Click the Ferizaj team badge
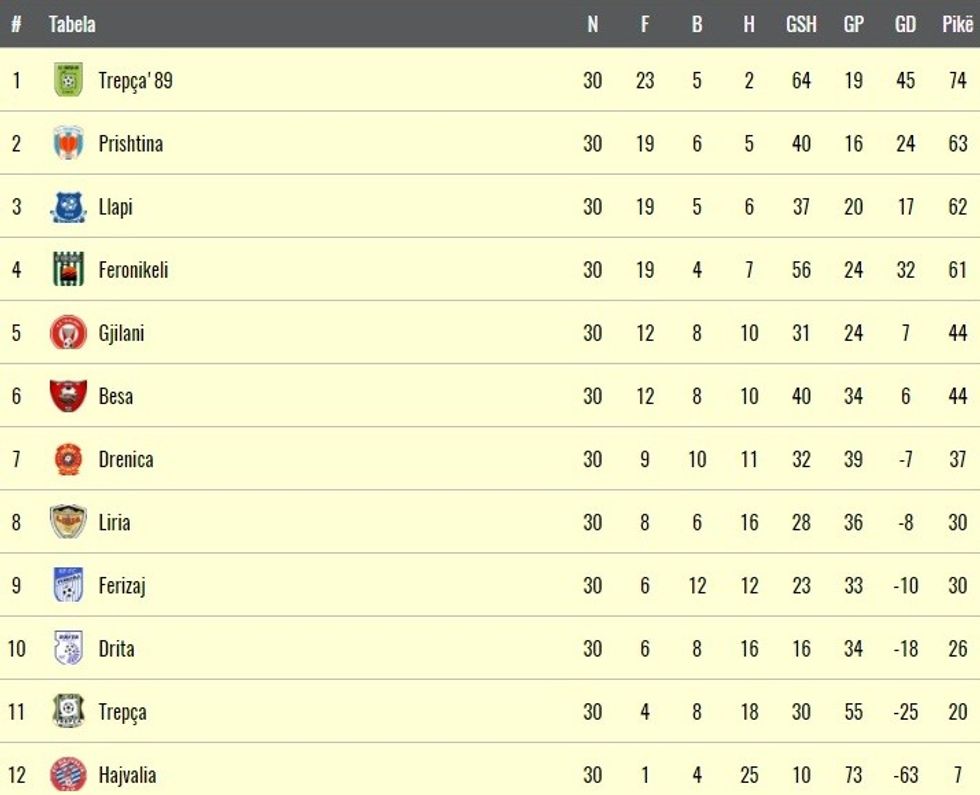The image size is (980, 795). click(x=68, y=585)
